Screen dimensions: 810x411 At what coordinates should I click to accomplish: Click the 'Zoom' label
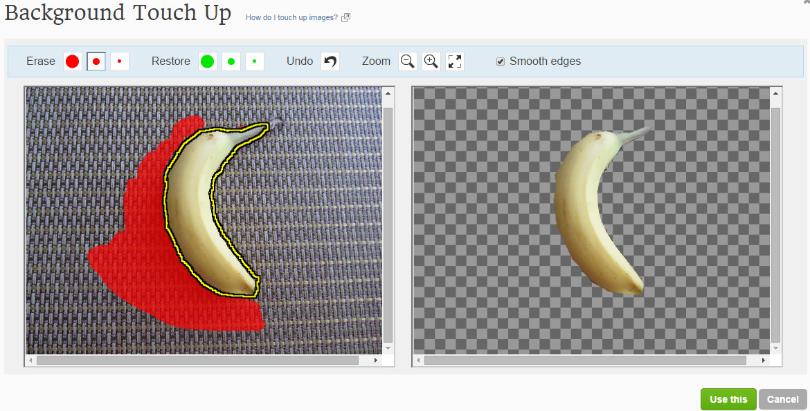click(x=376, y=61)
